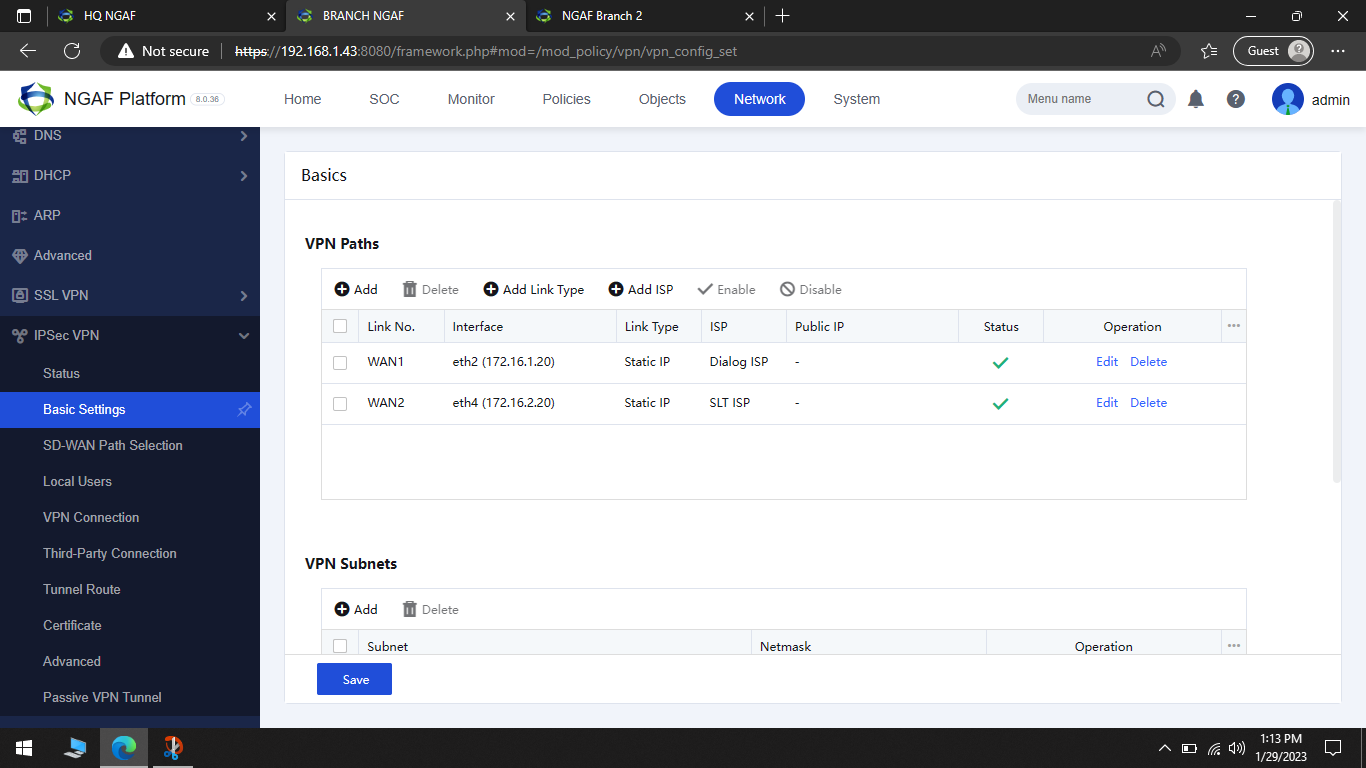Click the Add ISP icon
Viewport: 1366px width, 768px height.
click(641, 289)
